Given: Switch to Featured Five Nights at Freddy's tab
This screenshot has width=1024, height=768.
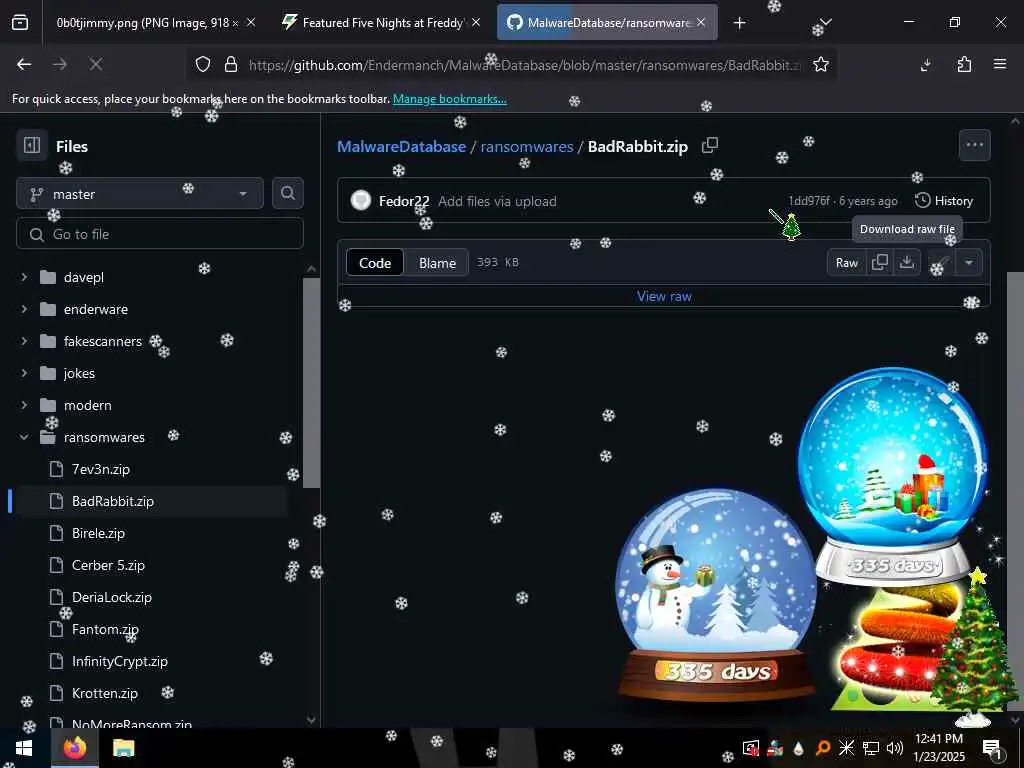Looking at the screenshot, I should [x=381, y=23].
